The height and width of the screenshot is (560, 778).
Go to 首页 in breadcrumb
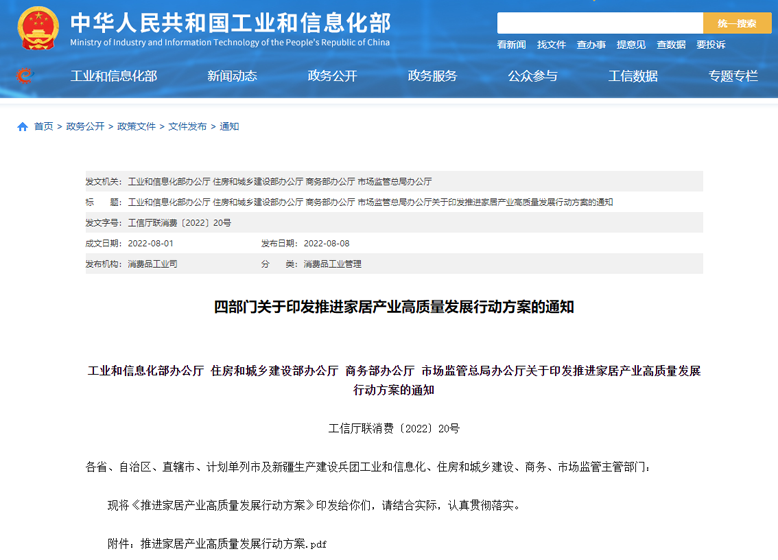(x=43, y=126)
